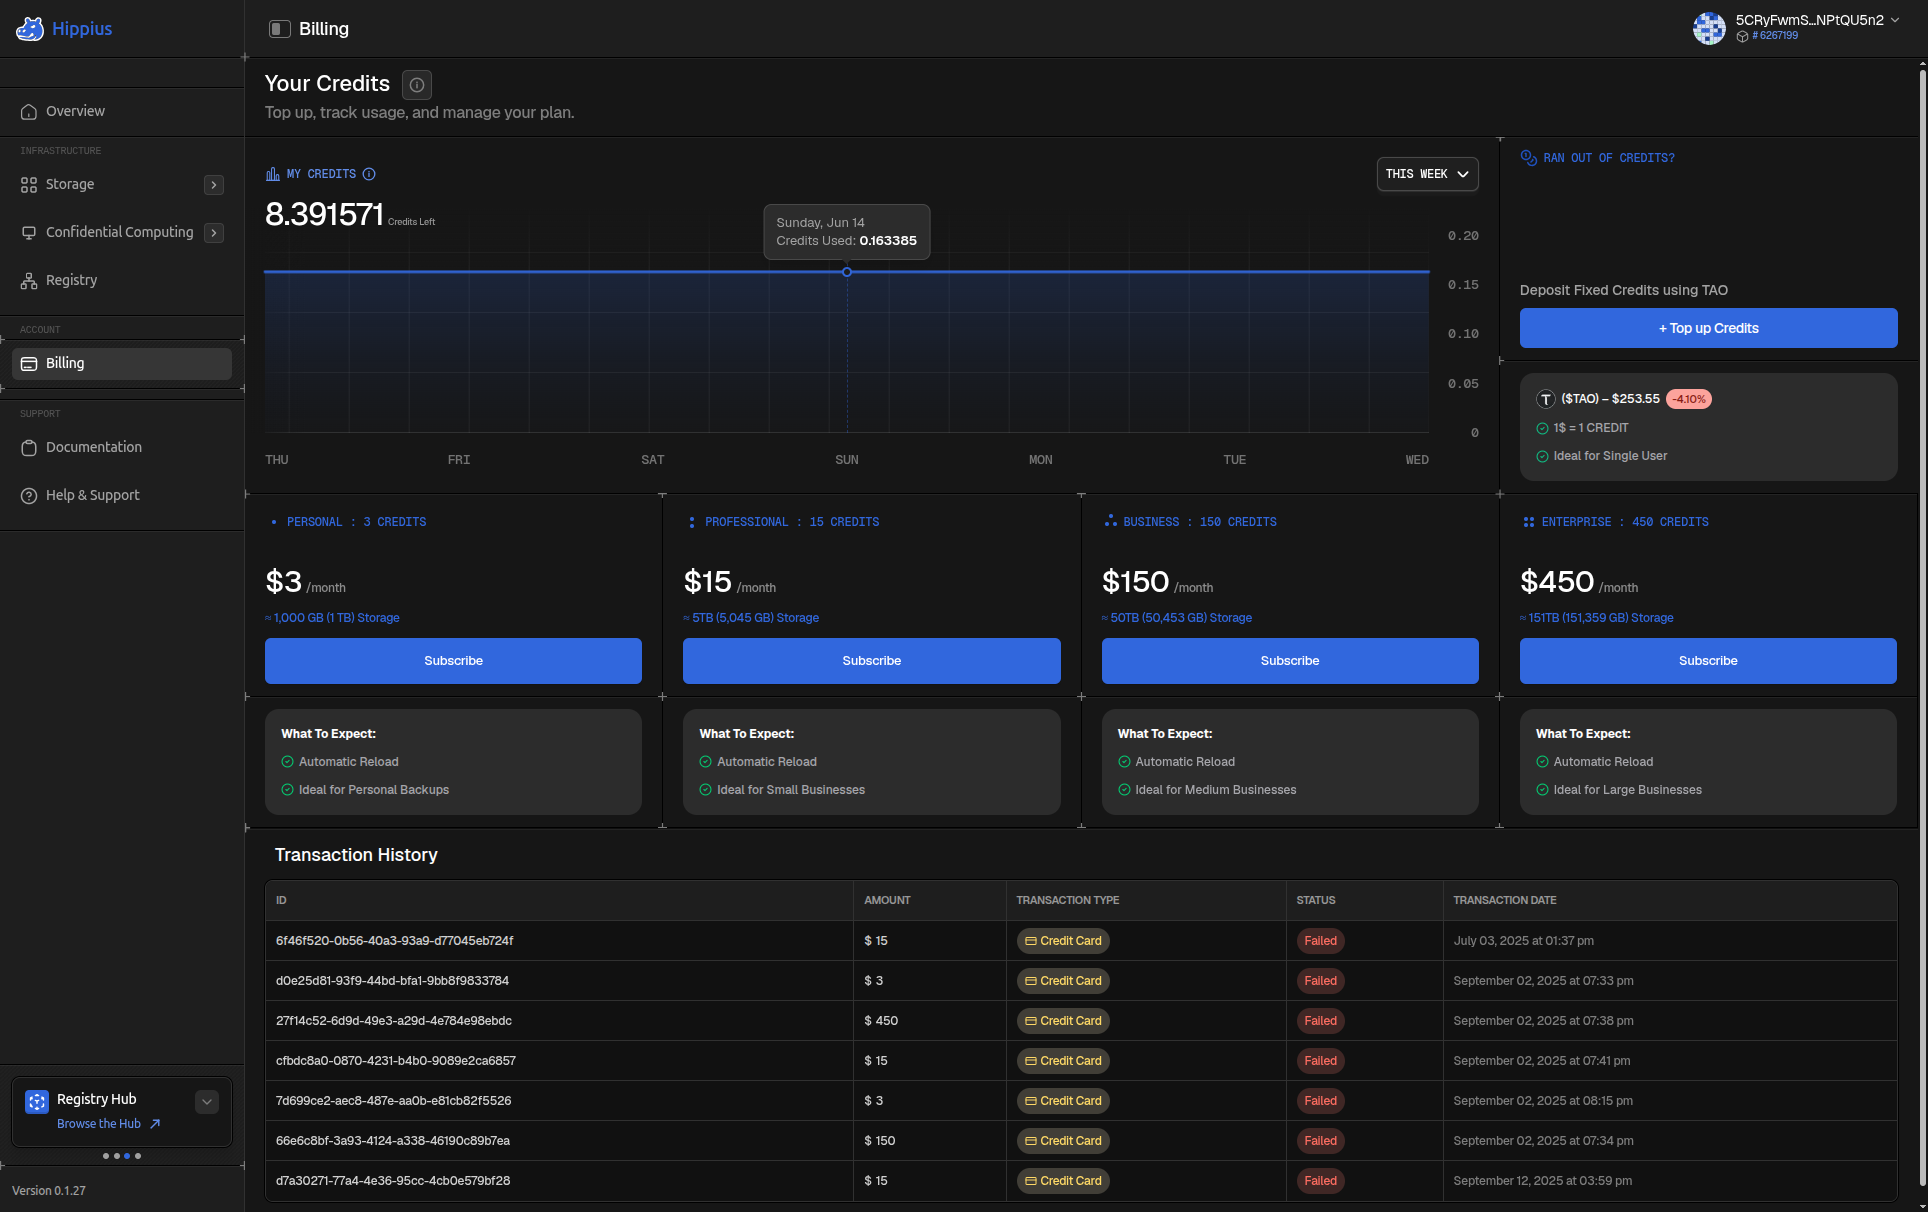Click the block number 6267199 cube icon
The height and width of the screenshot is (1212, 1928).
click(1742, 36)
